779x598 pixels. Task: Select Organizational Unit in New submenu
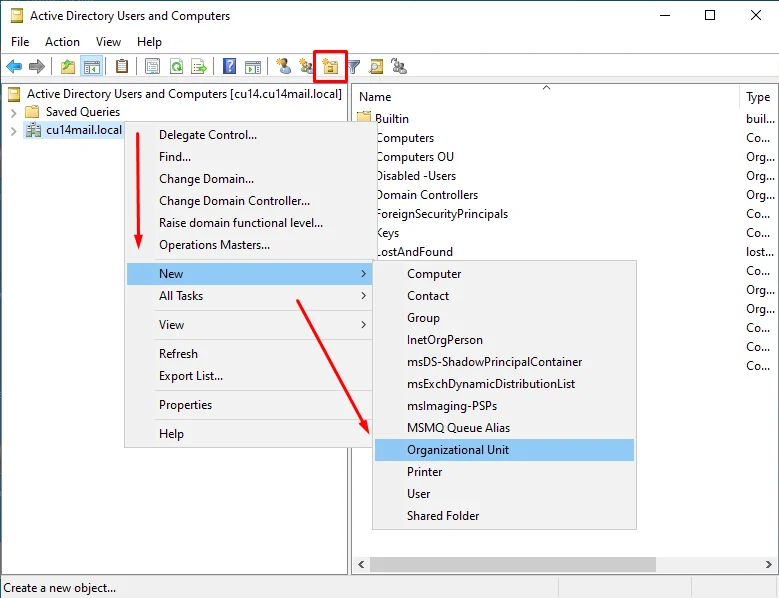[x=504, y=450]
